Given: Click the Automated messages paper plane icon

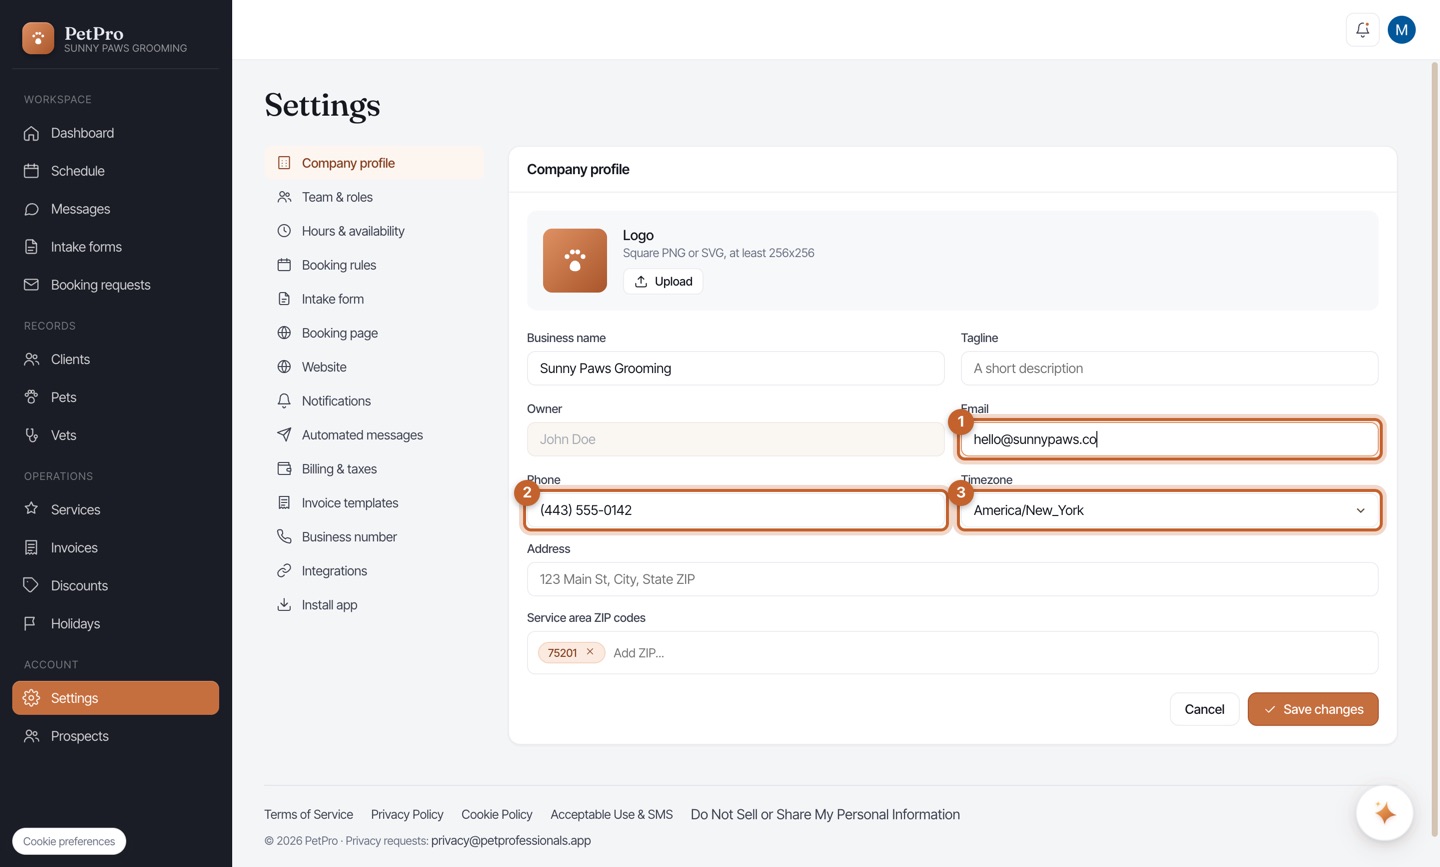Looking at the screenshot, I should (x=284, y=435).
